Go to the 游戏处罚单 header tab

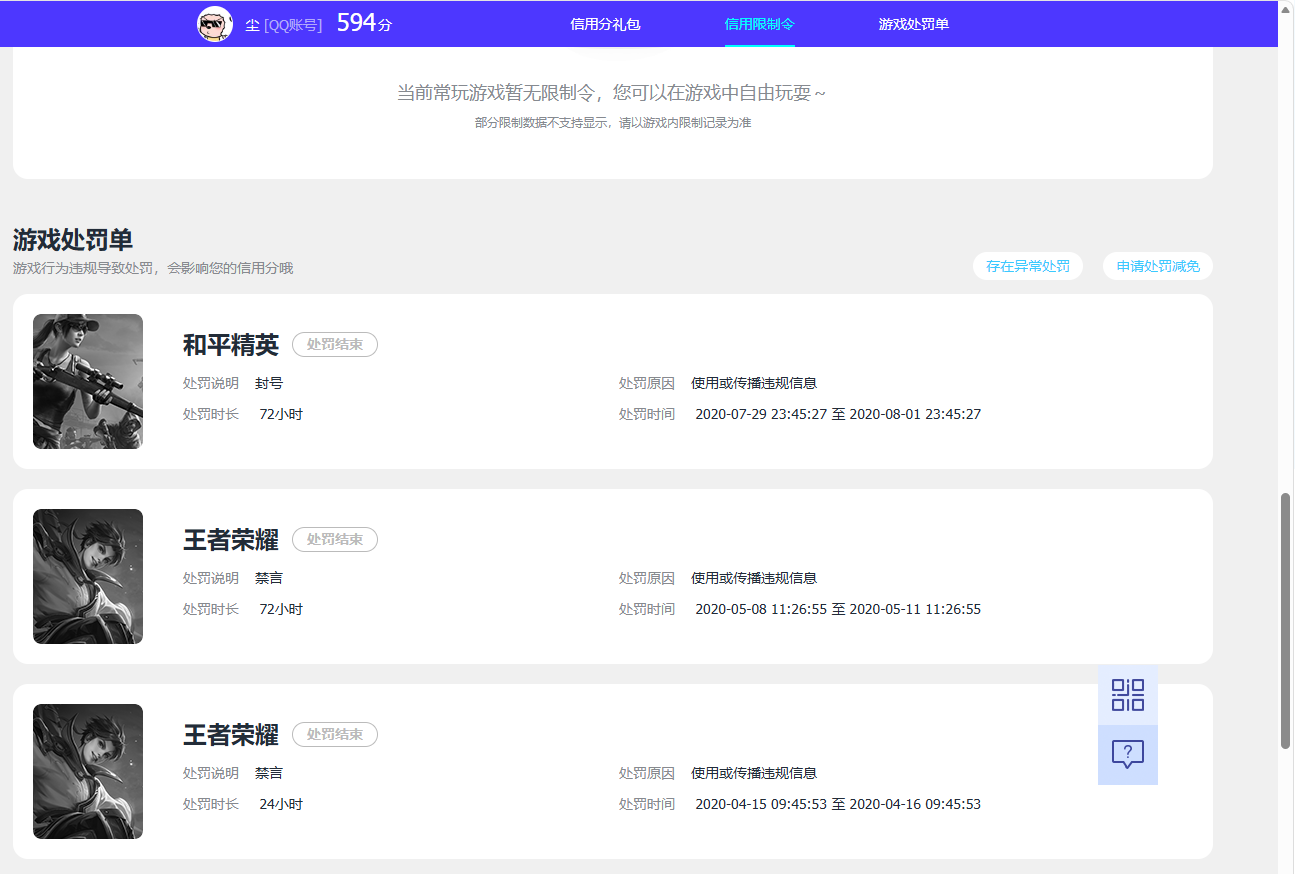tap(914, 24)
